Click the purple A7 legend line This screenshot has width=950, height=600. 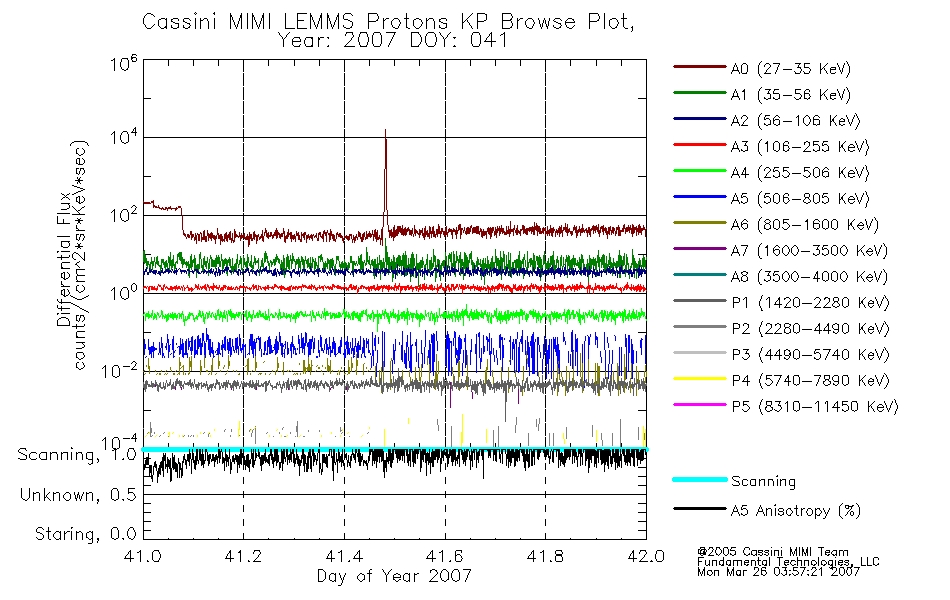[699, 248]
